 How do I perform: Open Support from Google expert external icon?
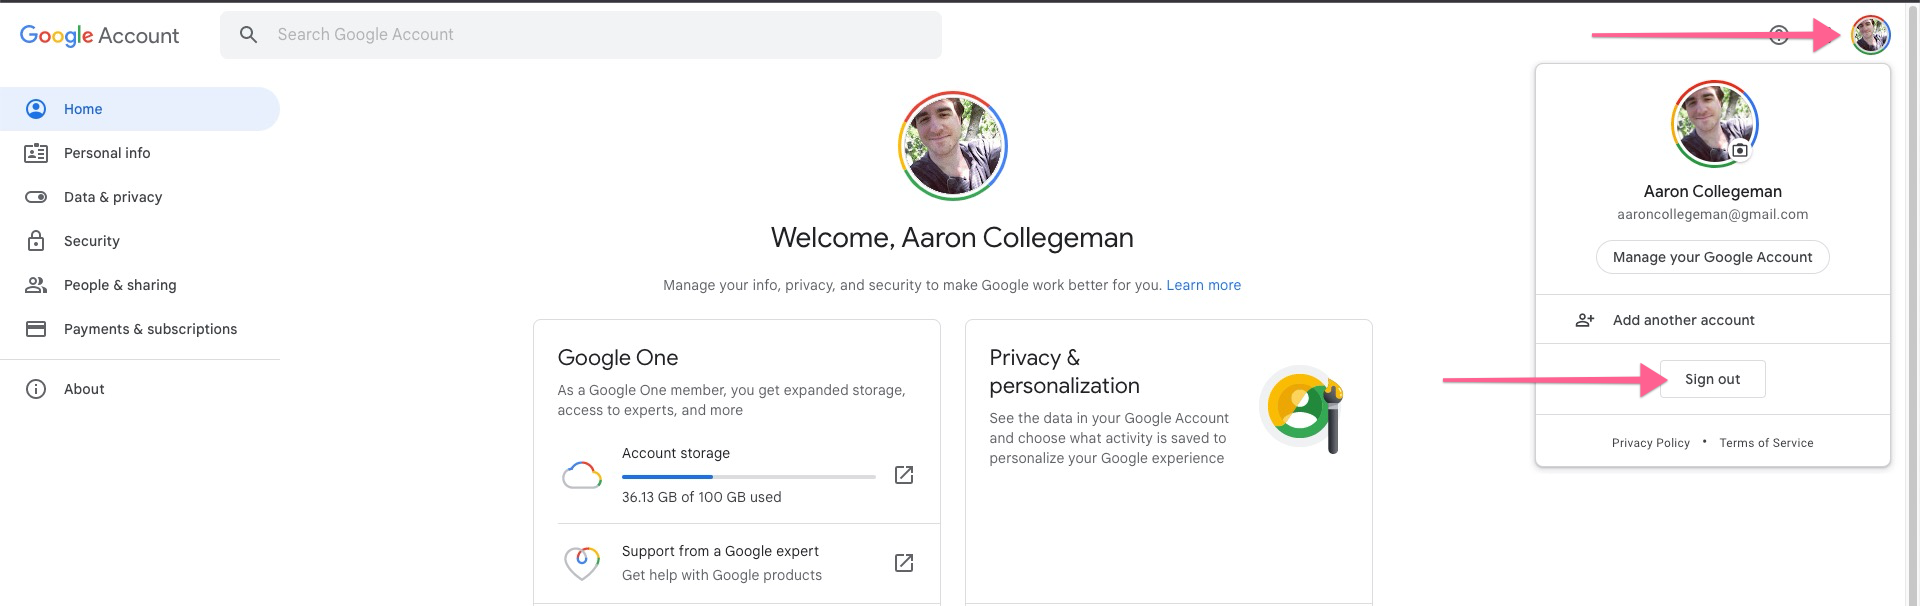(x=904, y=563)
